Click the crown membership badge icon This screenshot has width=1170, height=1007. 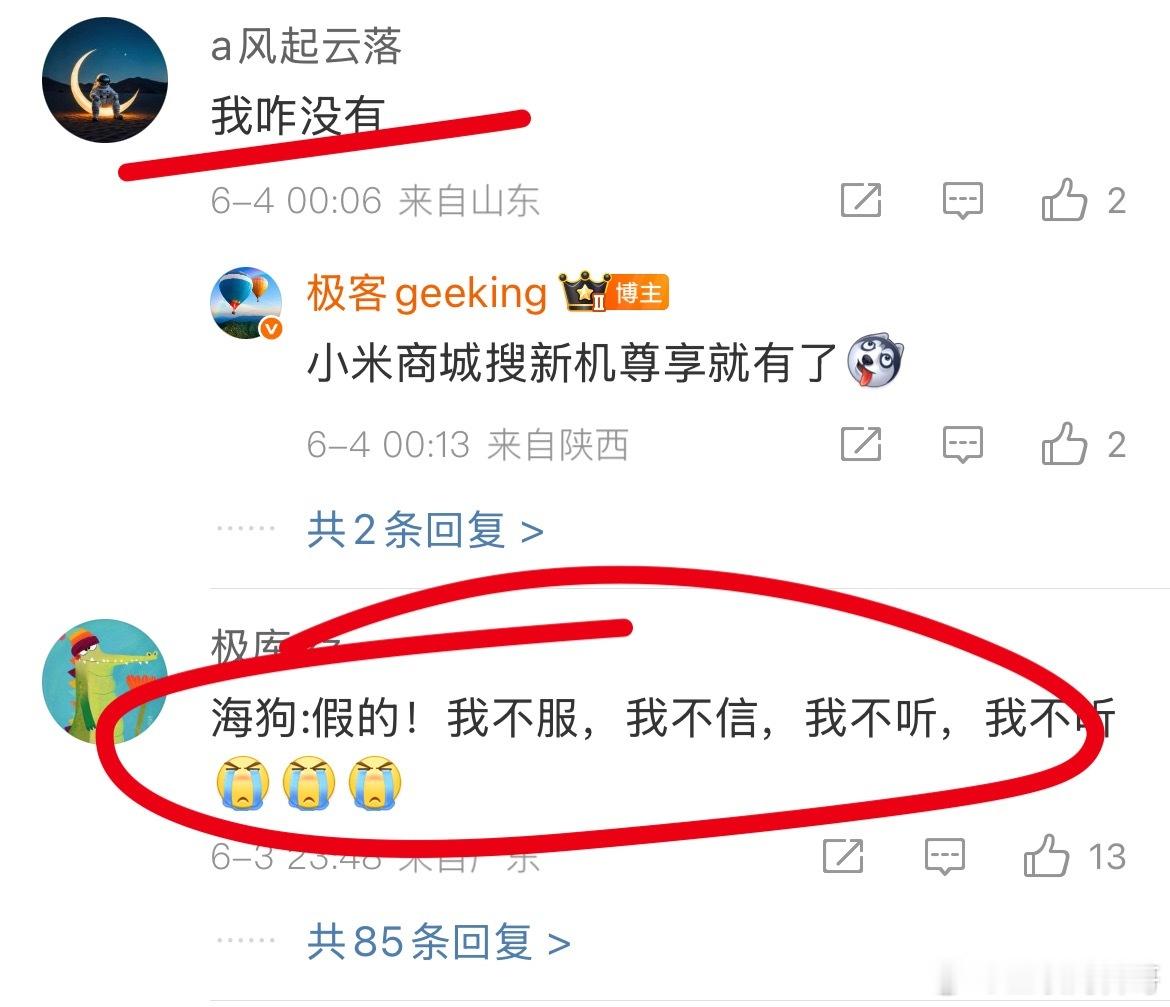584,292
